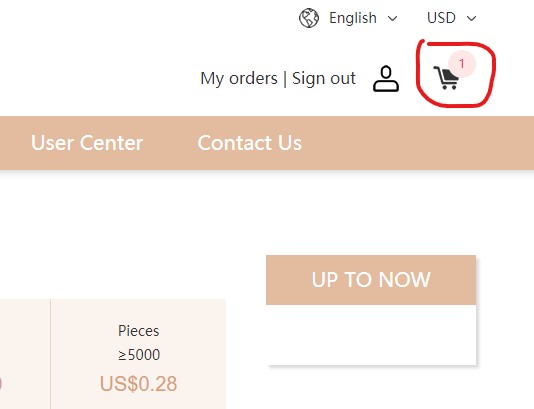Click the partially visible left price tier cell
The width and height of the screenshot is (534, 409).
tap(25, 354)
